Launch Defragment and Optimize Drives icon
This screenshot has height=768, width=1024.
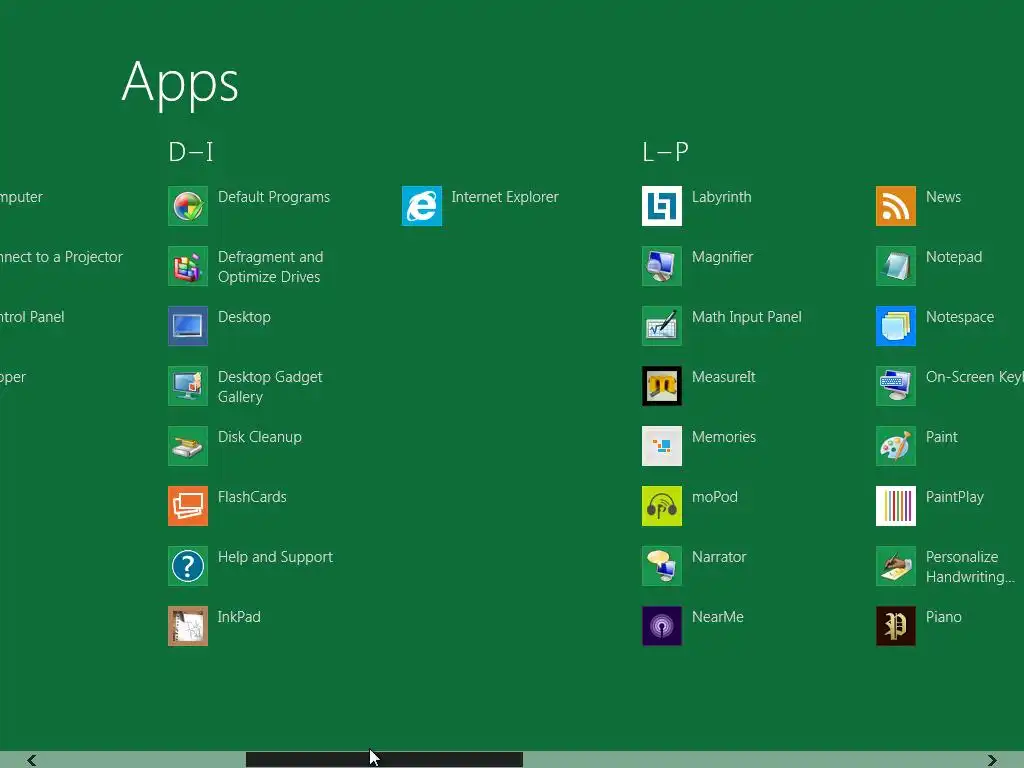188,266
